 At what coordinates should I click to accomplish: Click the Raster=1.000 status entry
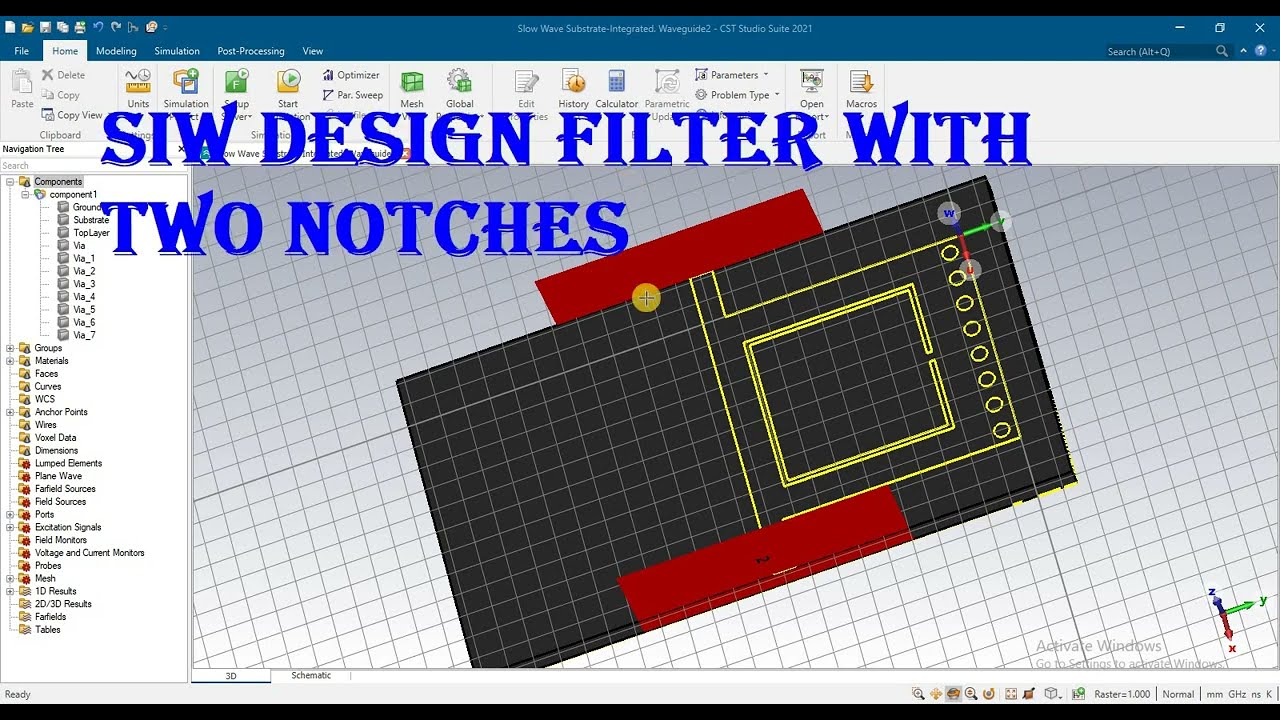(1122, 694)
